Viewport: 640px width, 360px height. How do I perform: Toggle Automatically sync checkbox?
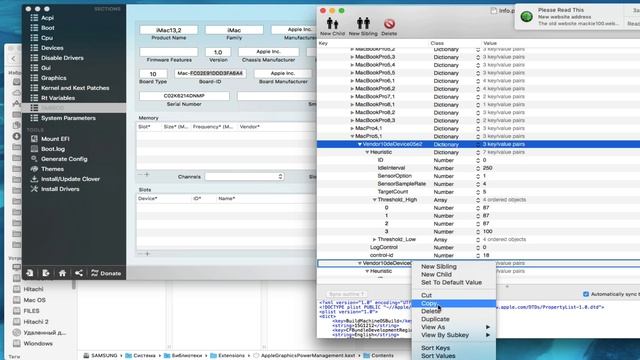[x=586, y=294]
